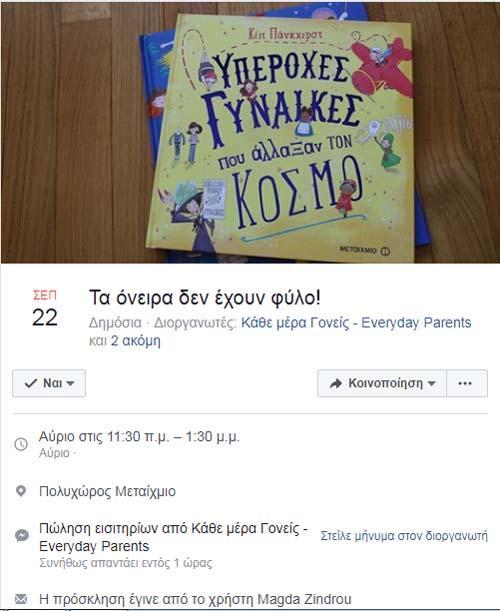
Task: Click the Πώληση εισιτηρίων ticket seller text
Action: pyautogui.click(x=173, y=537)
